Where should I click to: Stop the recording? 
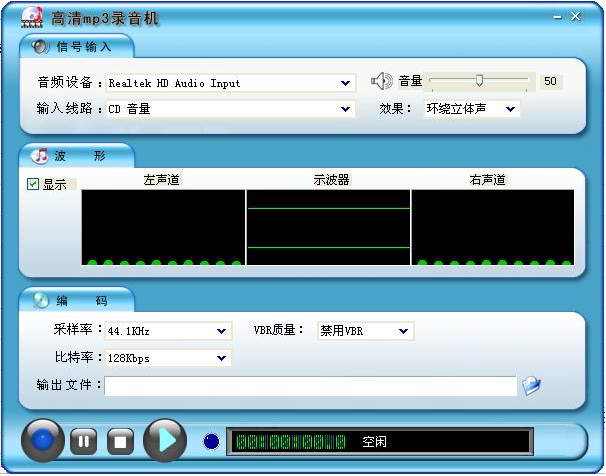pyautogui.click(x=120, y=441)
